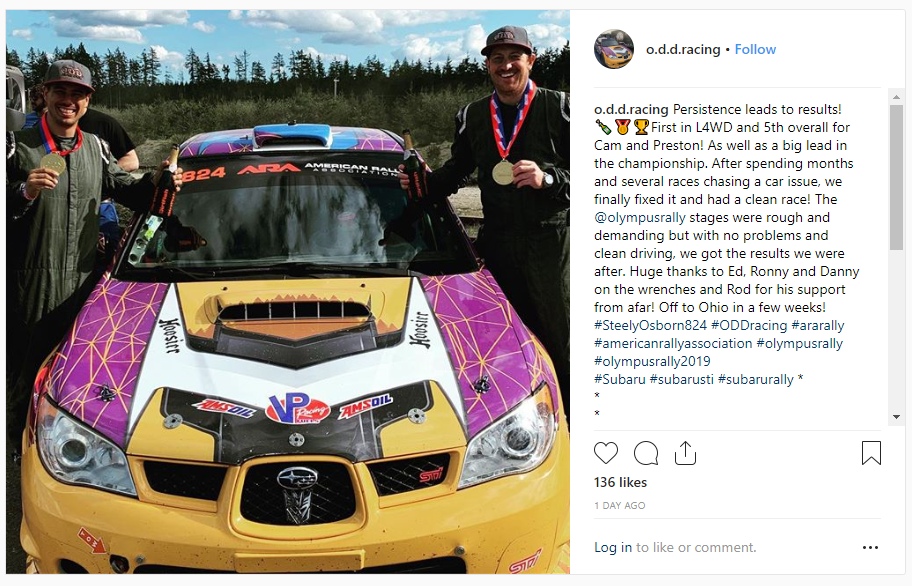Open the #SteelyOsborn824 hashtag
Image resolution: width=912 pixels, height=586 pixels.
tap(650, 326)
